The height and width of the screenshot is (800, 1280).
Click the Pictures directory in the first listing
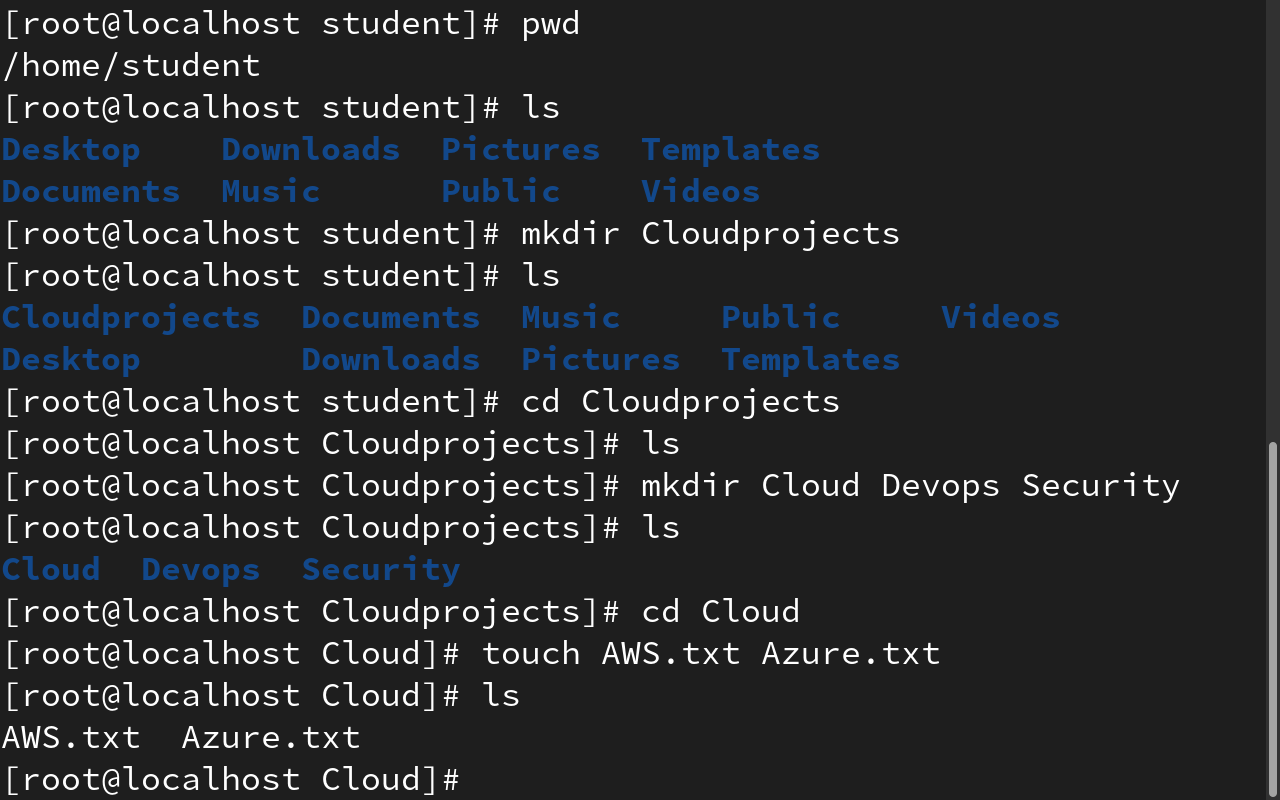tap(521, 150)
